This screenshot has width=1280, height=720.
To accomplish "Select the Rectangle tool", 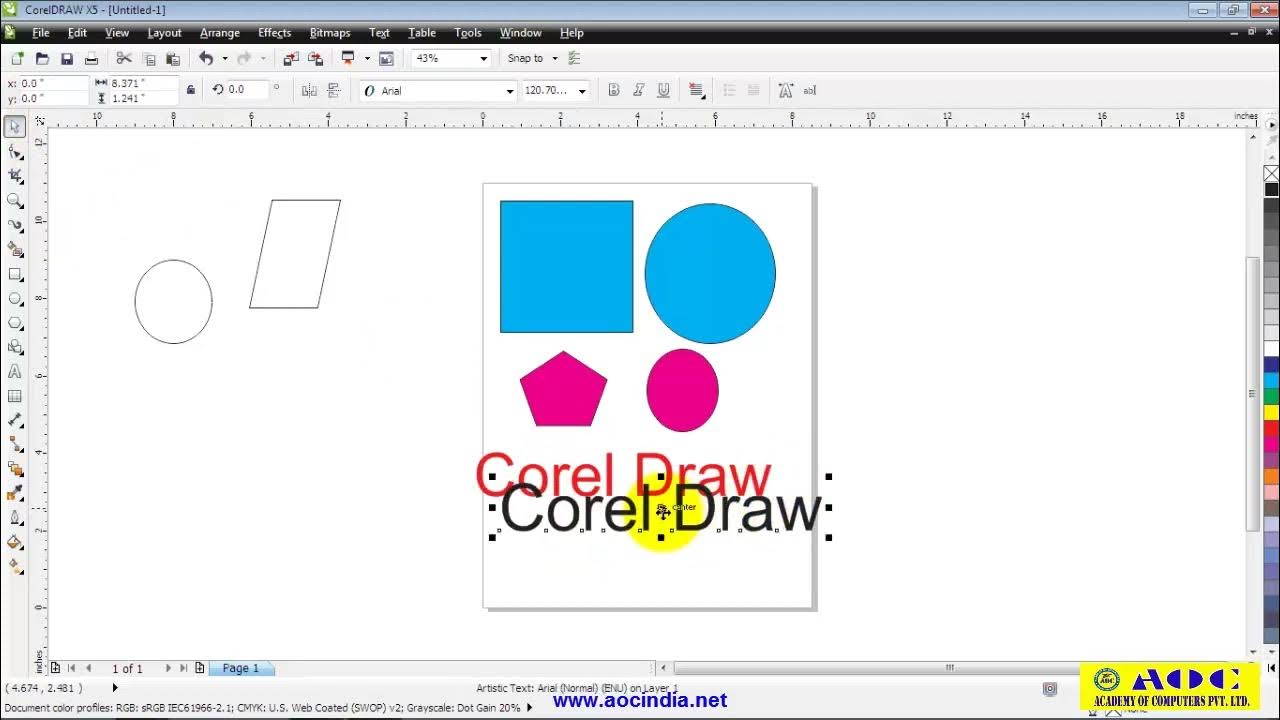I will coord(15,274).
